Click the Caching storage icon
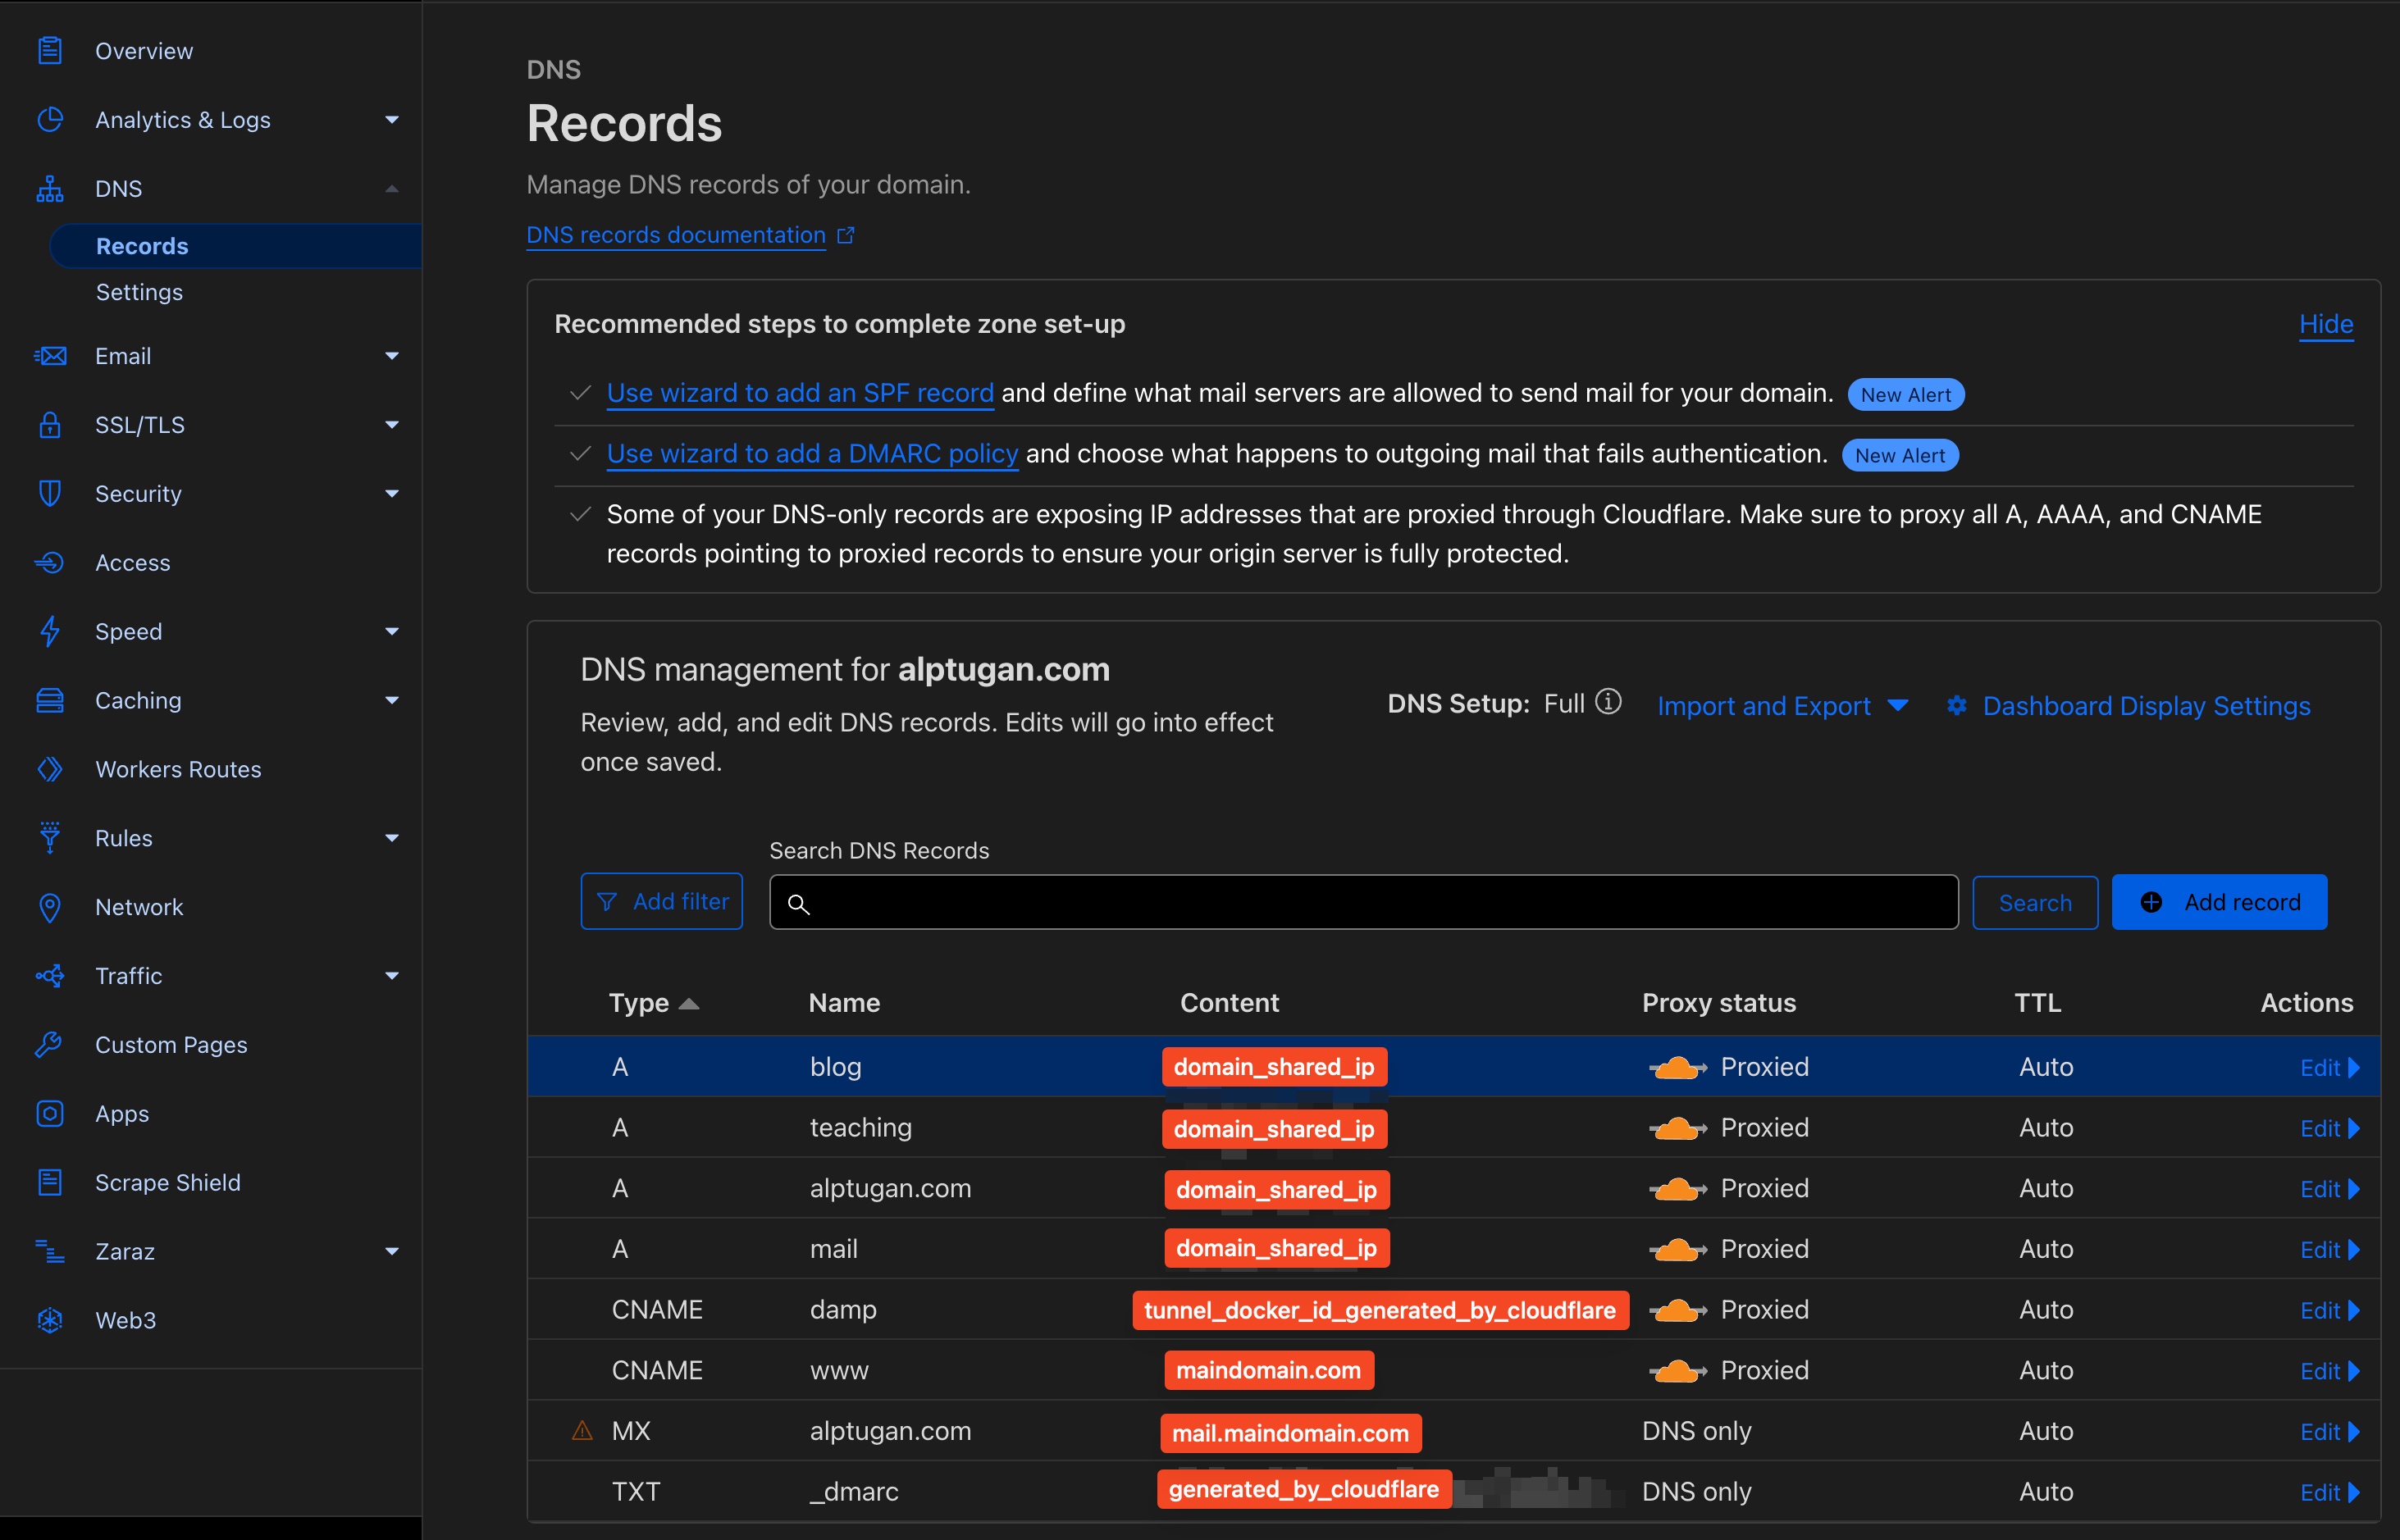2400x1540 pixels. point(50,700)
